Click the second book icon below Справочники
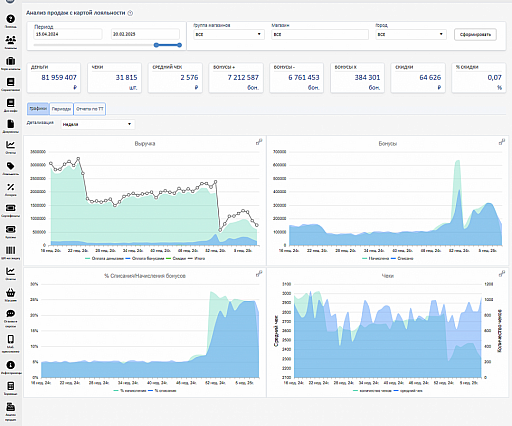 pyautogui.click(x=11, y=103)
